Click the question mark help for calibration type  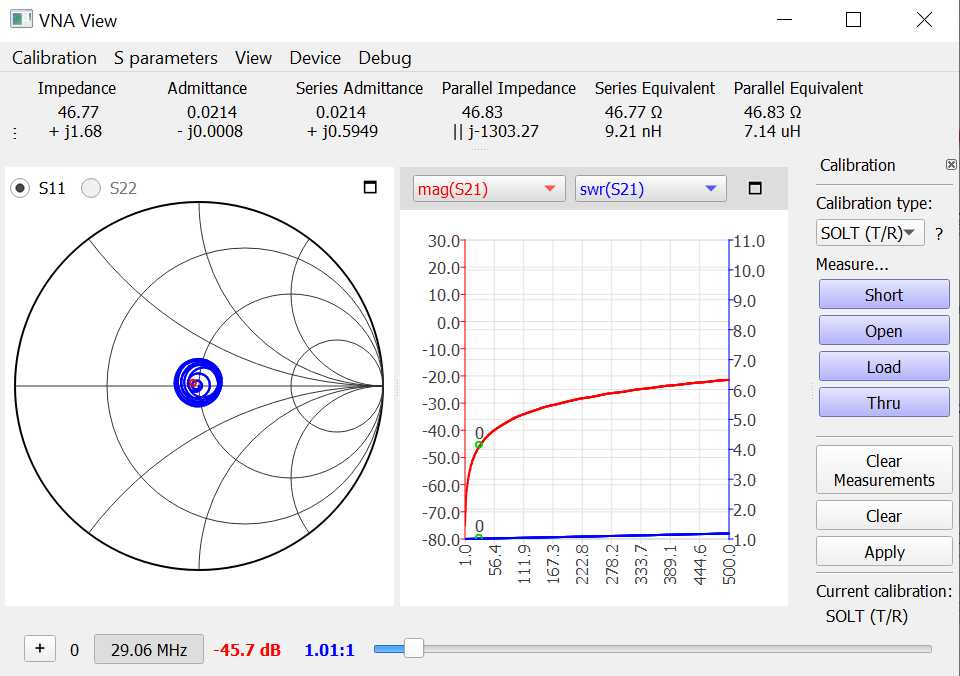pos(939,234)
